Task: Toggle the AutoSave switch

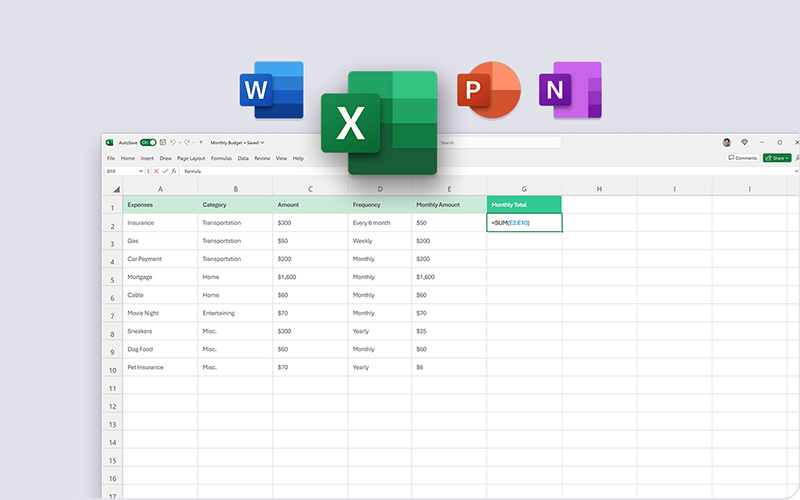Action: (147, 143)
